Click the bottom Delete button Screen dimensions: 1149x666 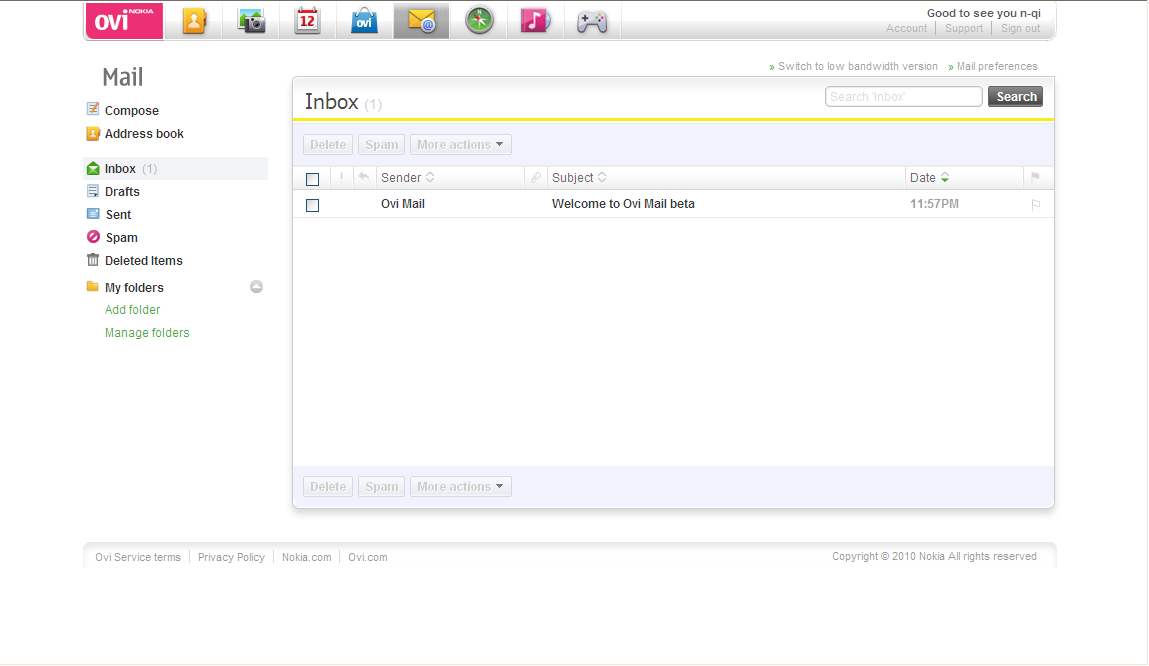[328, 486]
